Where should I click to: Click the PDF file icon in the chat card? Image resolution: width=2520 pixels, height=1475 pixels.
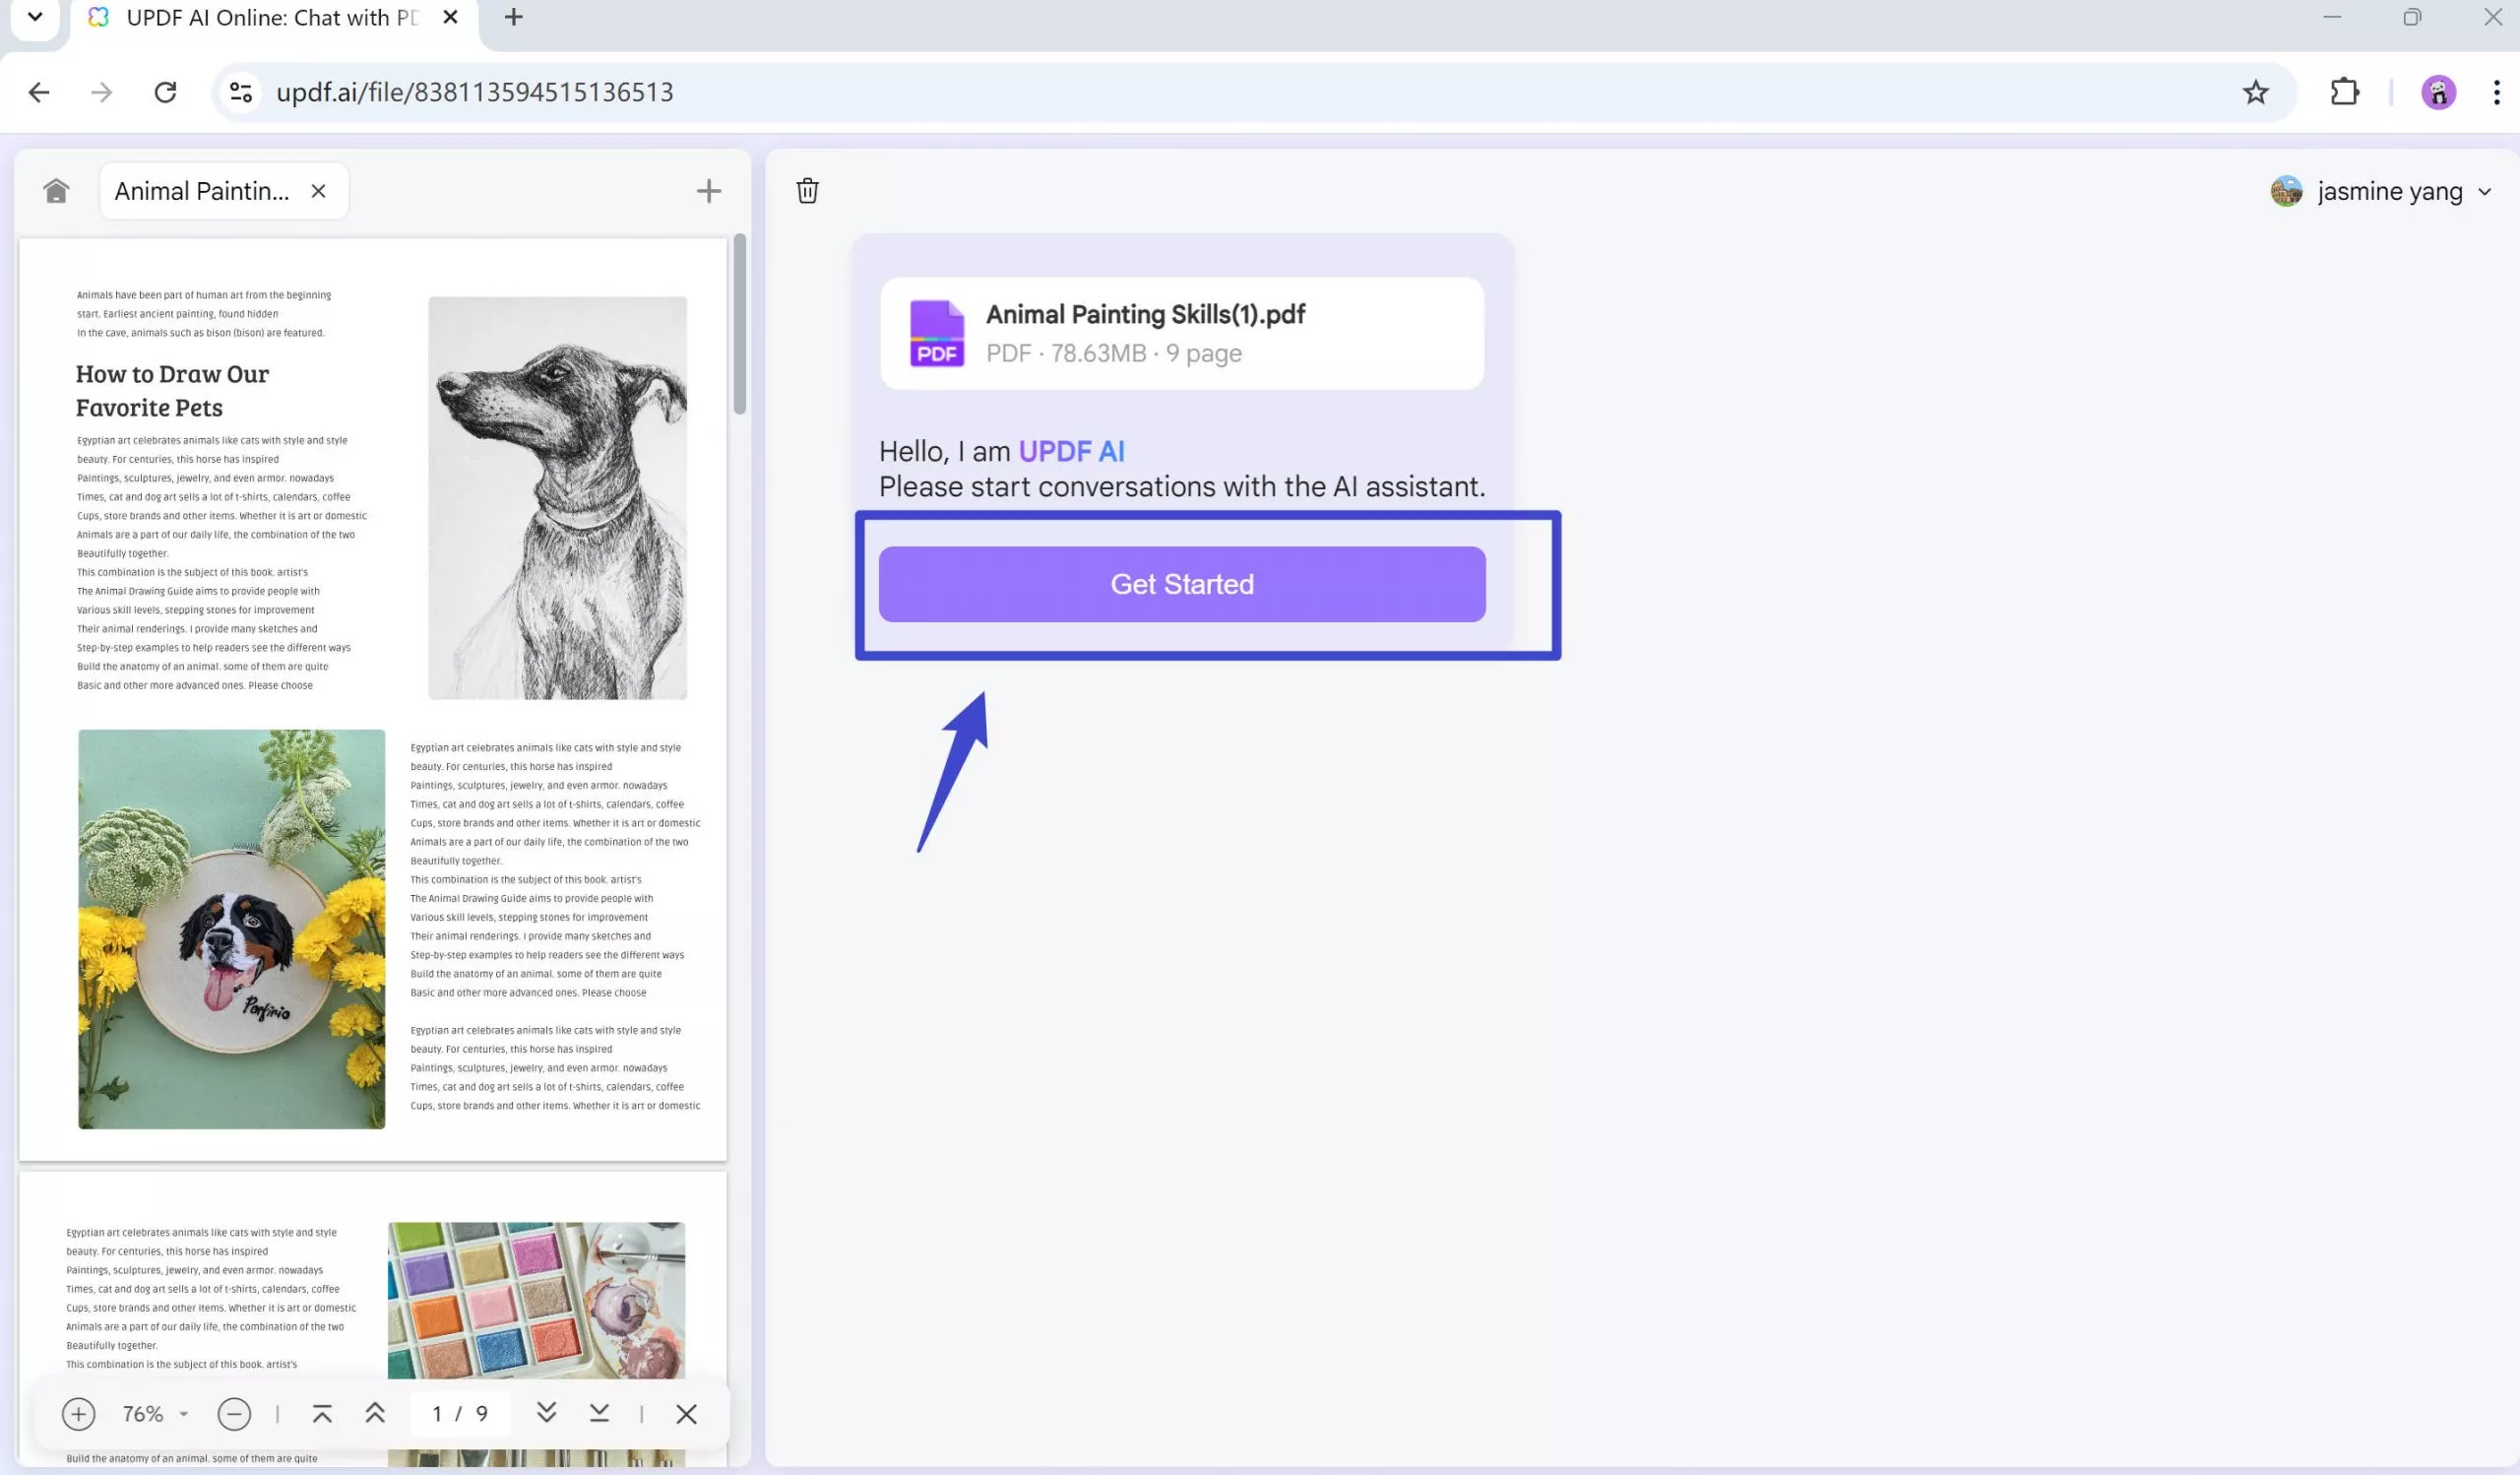(x=937, y=333)
